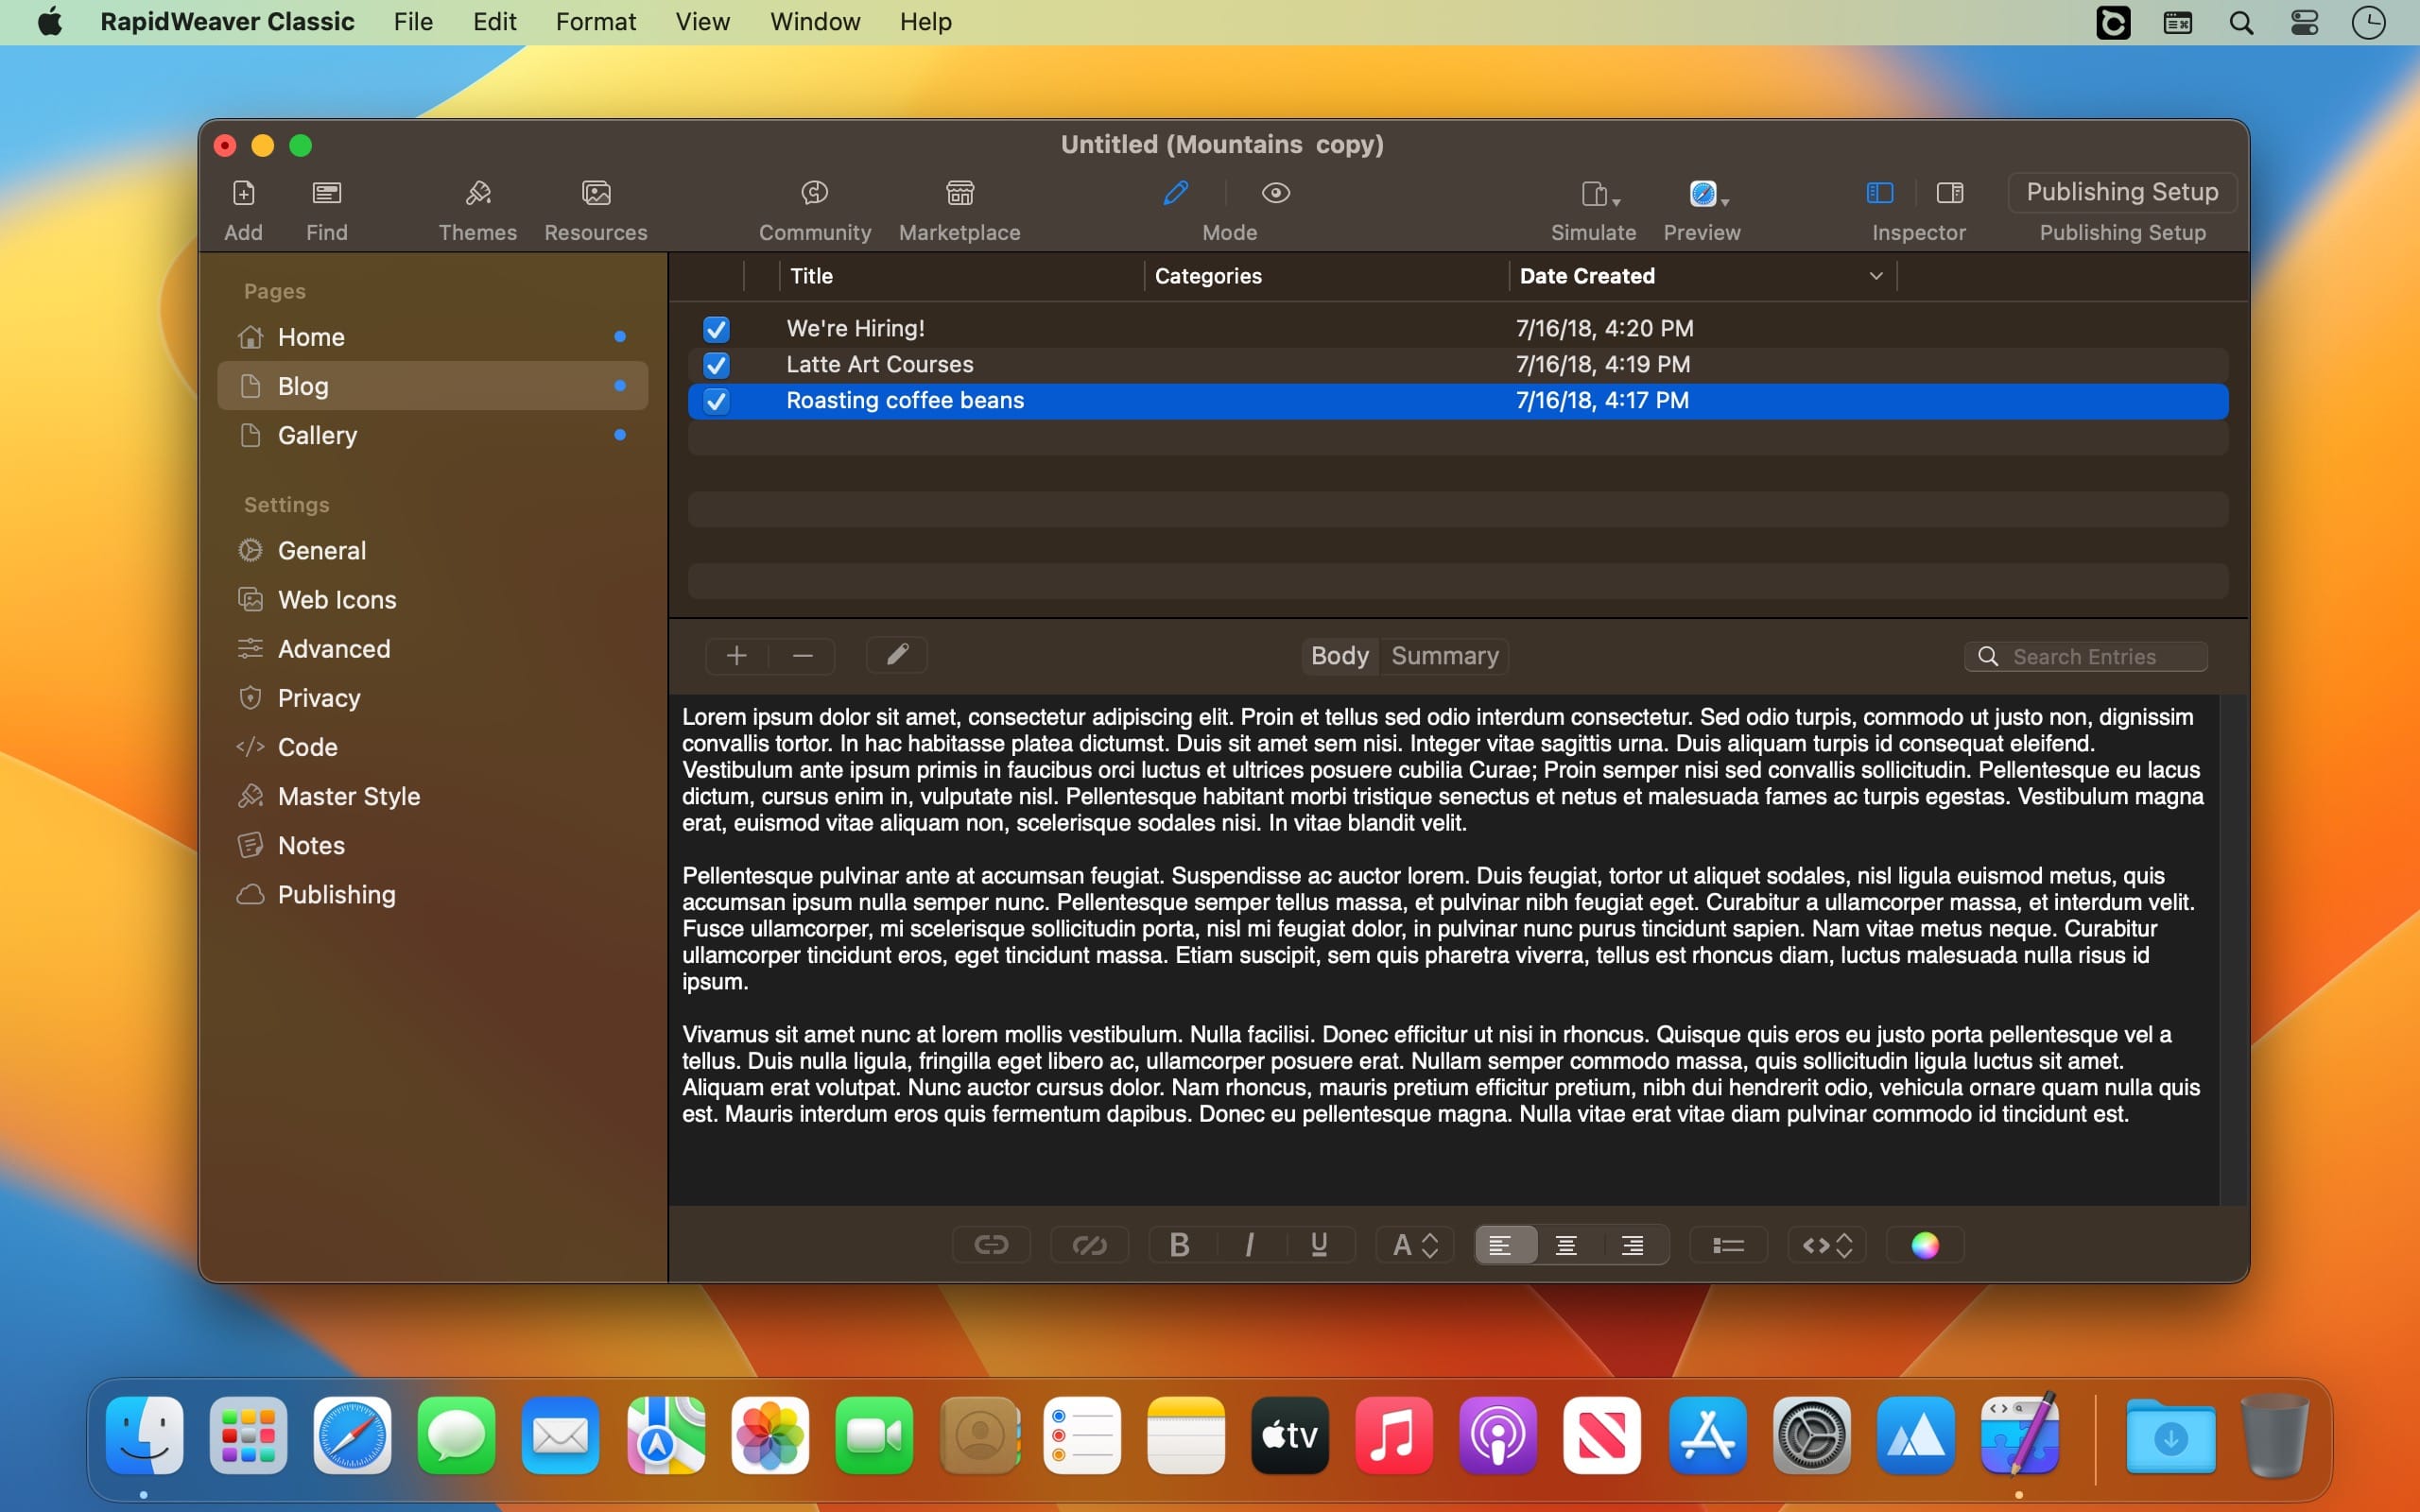Insert a bulleted list icon

(x=1728, y=1245)
